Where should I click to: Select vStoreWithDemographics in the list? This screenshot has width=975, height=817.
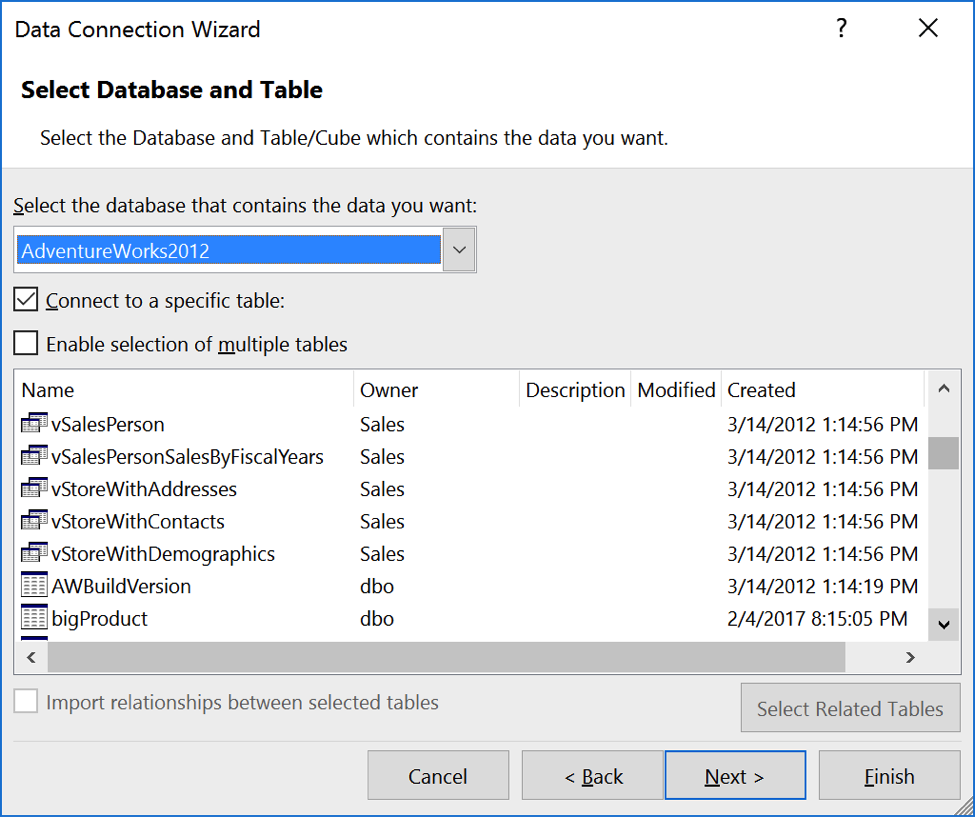click(164, 553)
